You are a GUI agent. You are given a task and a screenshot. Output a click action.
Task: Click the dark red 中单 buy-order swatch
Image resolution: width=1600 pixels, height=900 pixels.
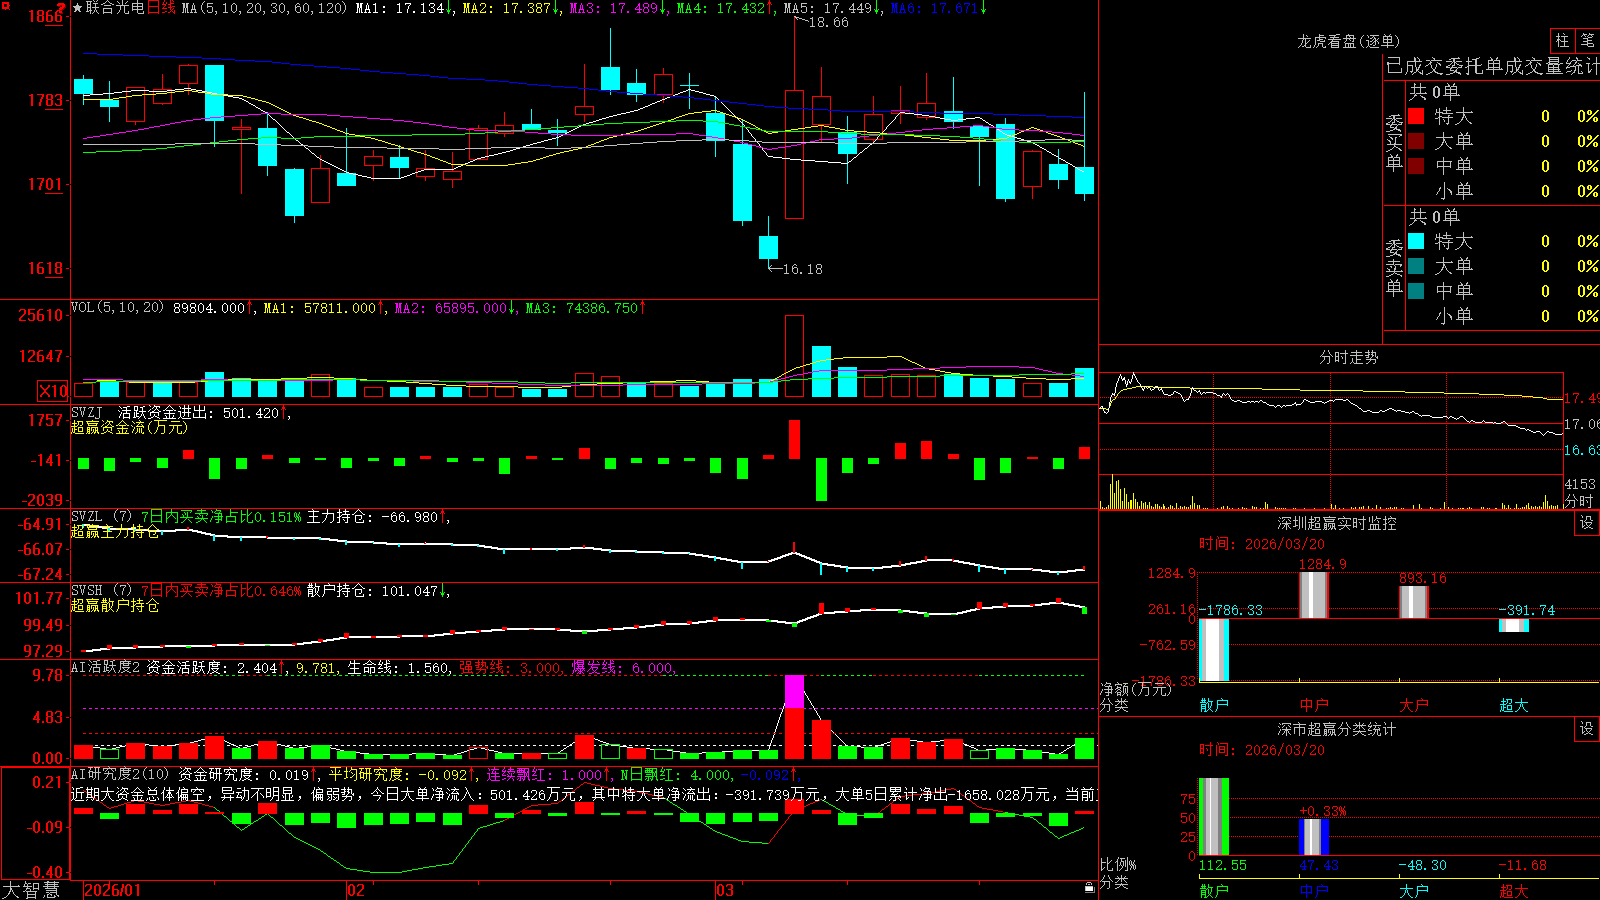click(x=1416, y=166)
